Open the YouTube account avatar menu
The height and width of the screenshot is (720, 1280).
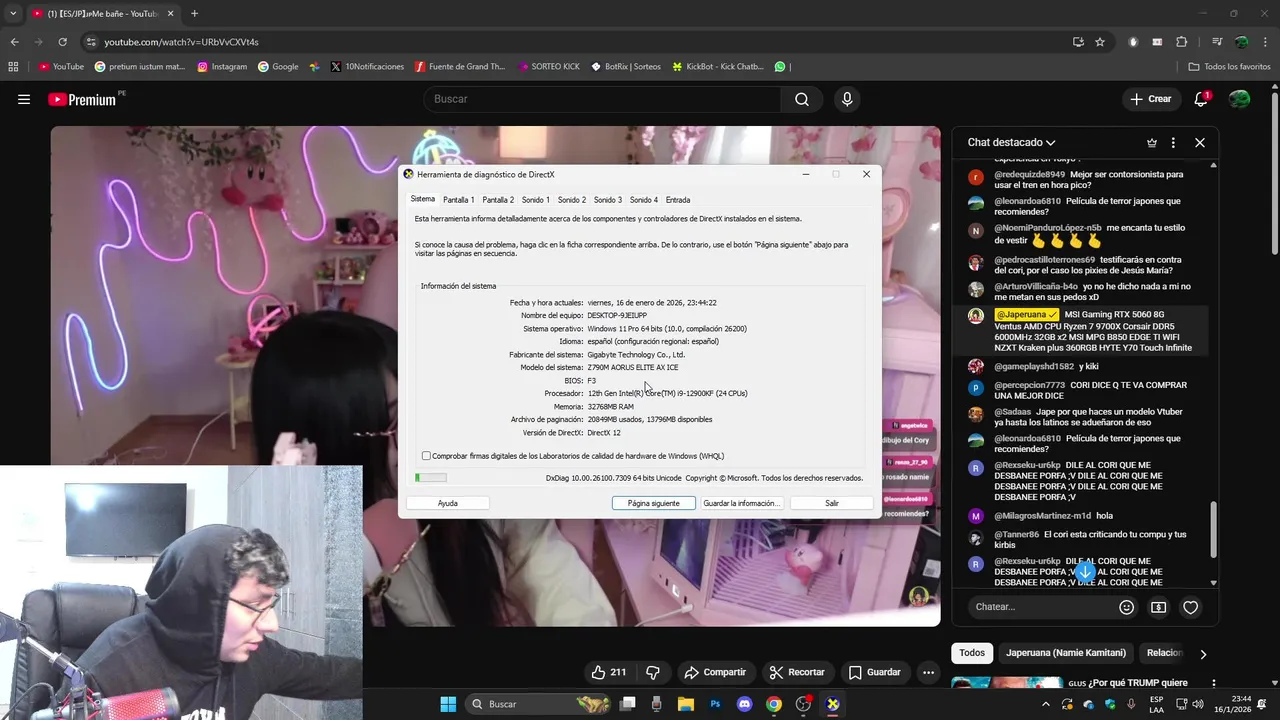tap(1239, 99)
